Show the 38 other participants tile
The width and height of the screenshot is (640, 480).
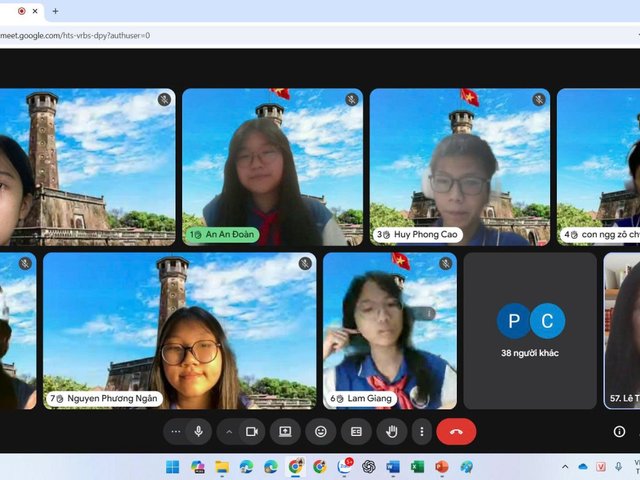point(530,330)
